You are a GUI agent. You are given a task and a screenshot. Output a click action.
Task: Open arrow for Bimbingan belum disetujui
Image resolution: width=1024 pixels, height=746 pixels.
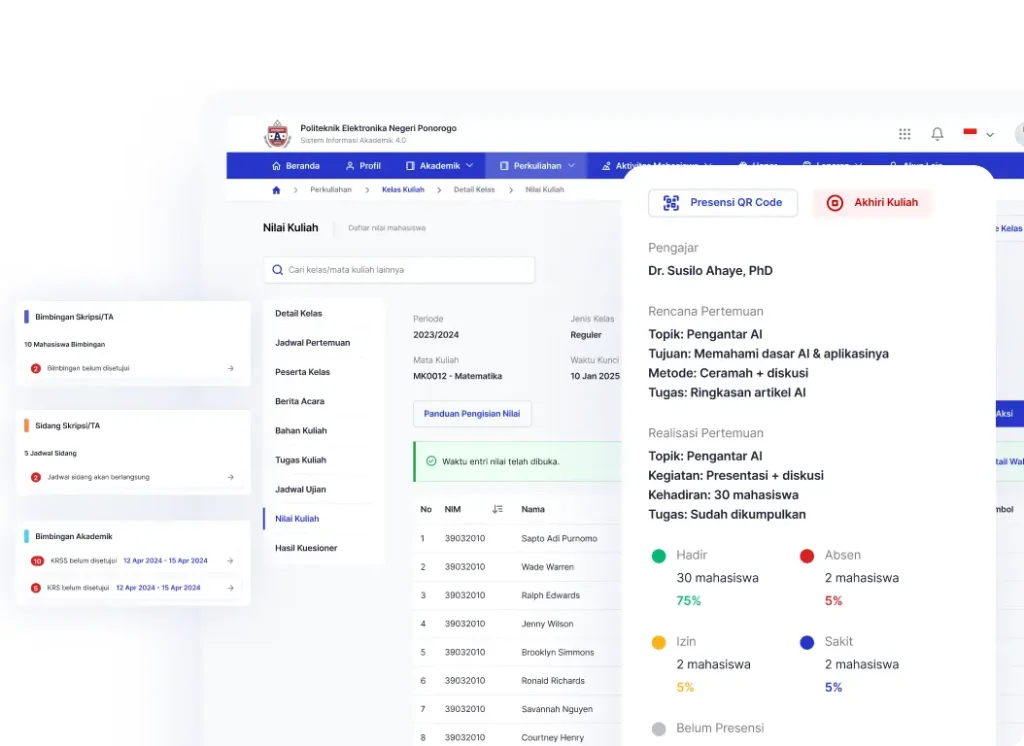(230, 368)
